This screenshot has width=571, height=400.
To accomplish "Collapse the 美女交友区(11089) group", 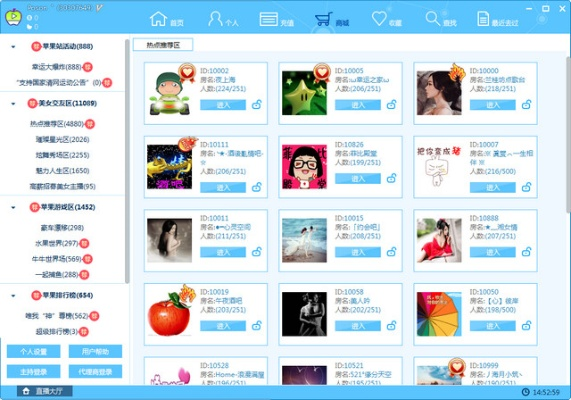I will tap(13, 103).
